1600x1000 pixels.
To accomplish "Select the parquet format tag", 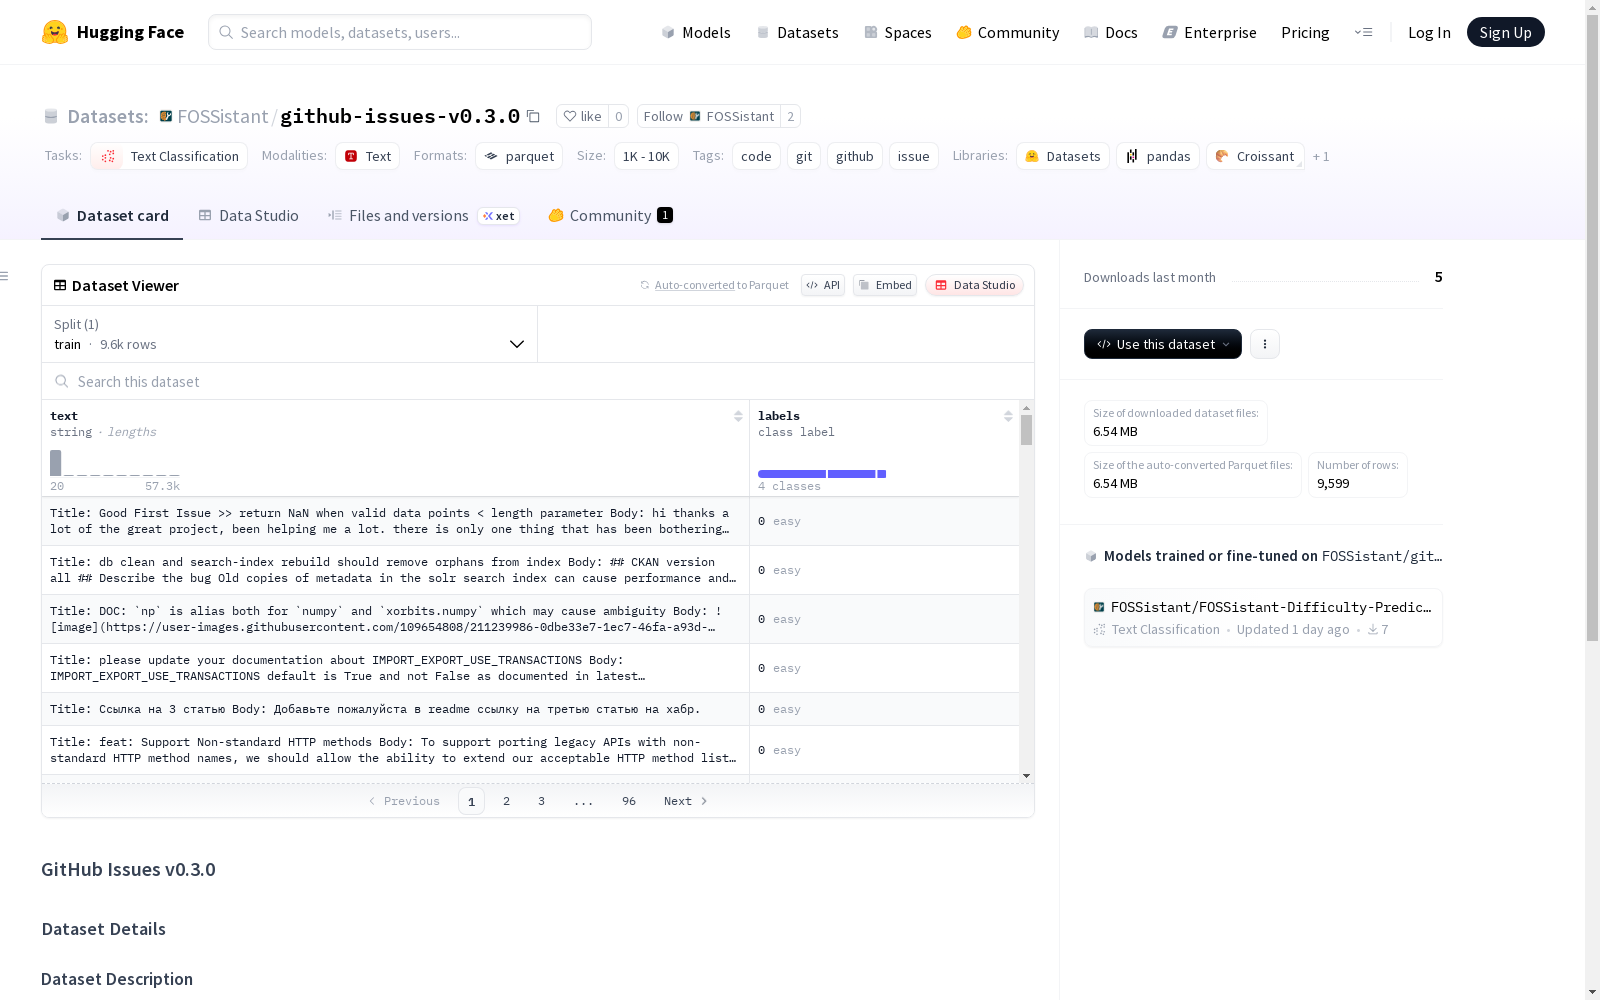I will (519, 156).
